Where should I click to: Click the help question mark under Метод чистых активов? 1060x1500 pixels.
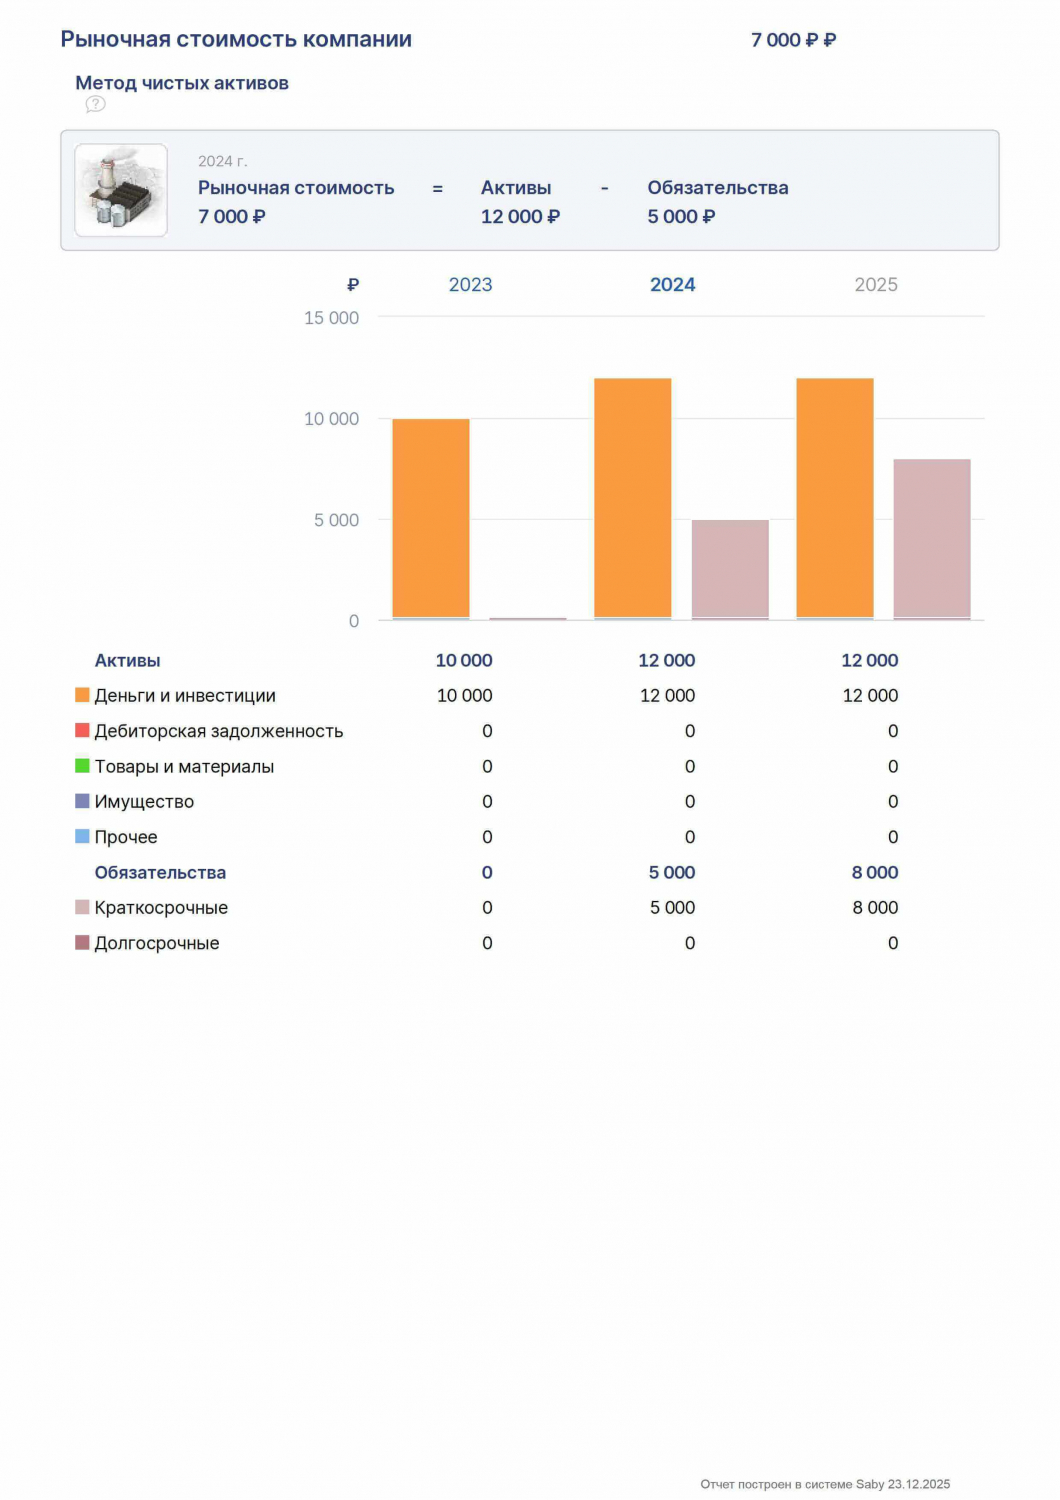95,104
